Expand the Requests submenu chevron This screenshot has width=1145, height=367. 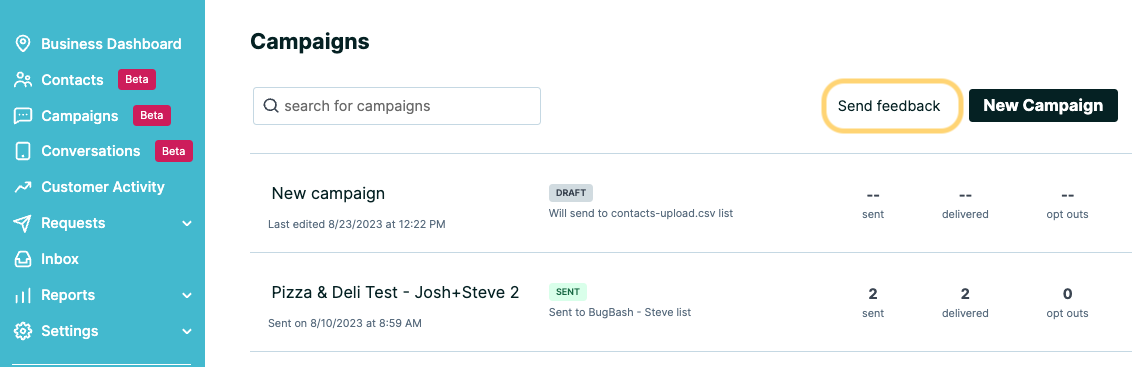187,223
